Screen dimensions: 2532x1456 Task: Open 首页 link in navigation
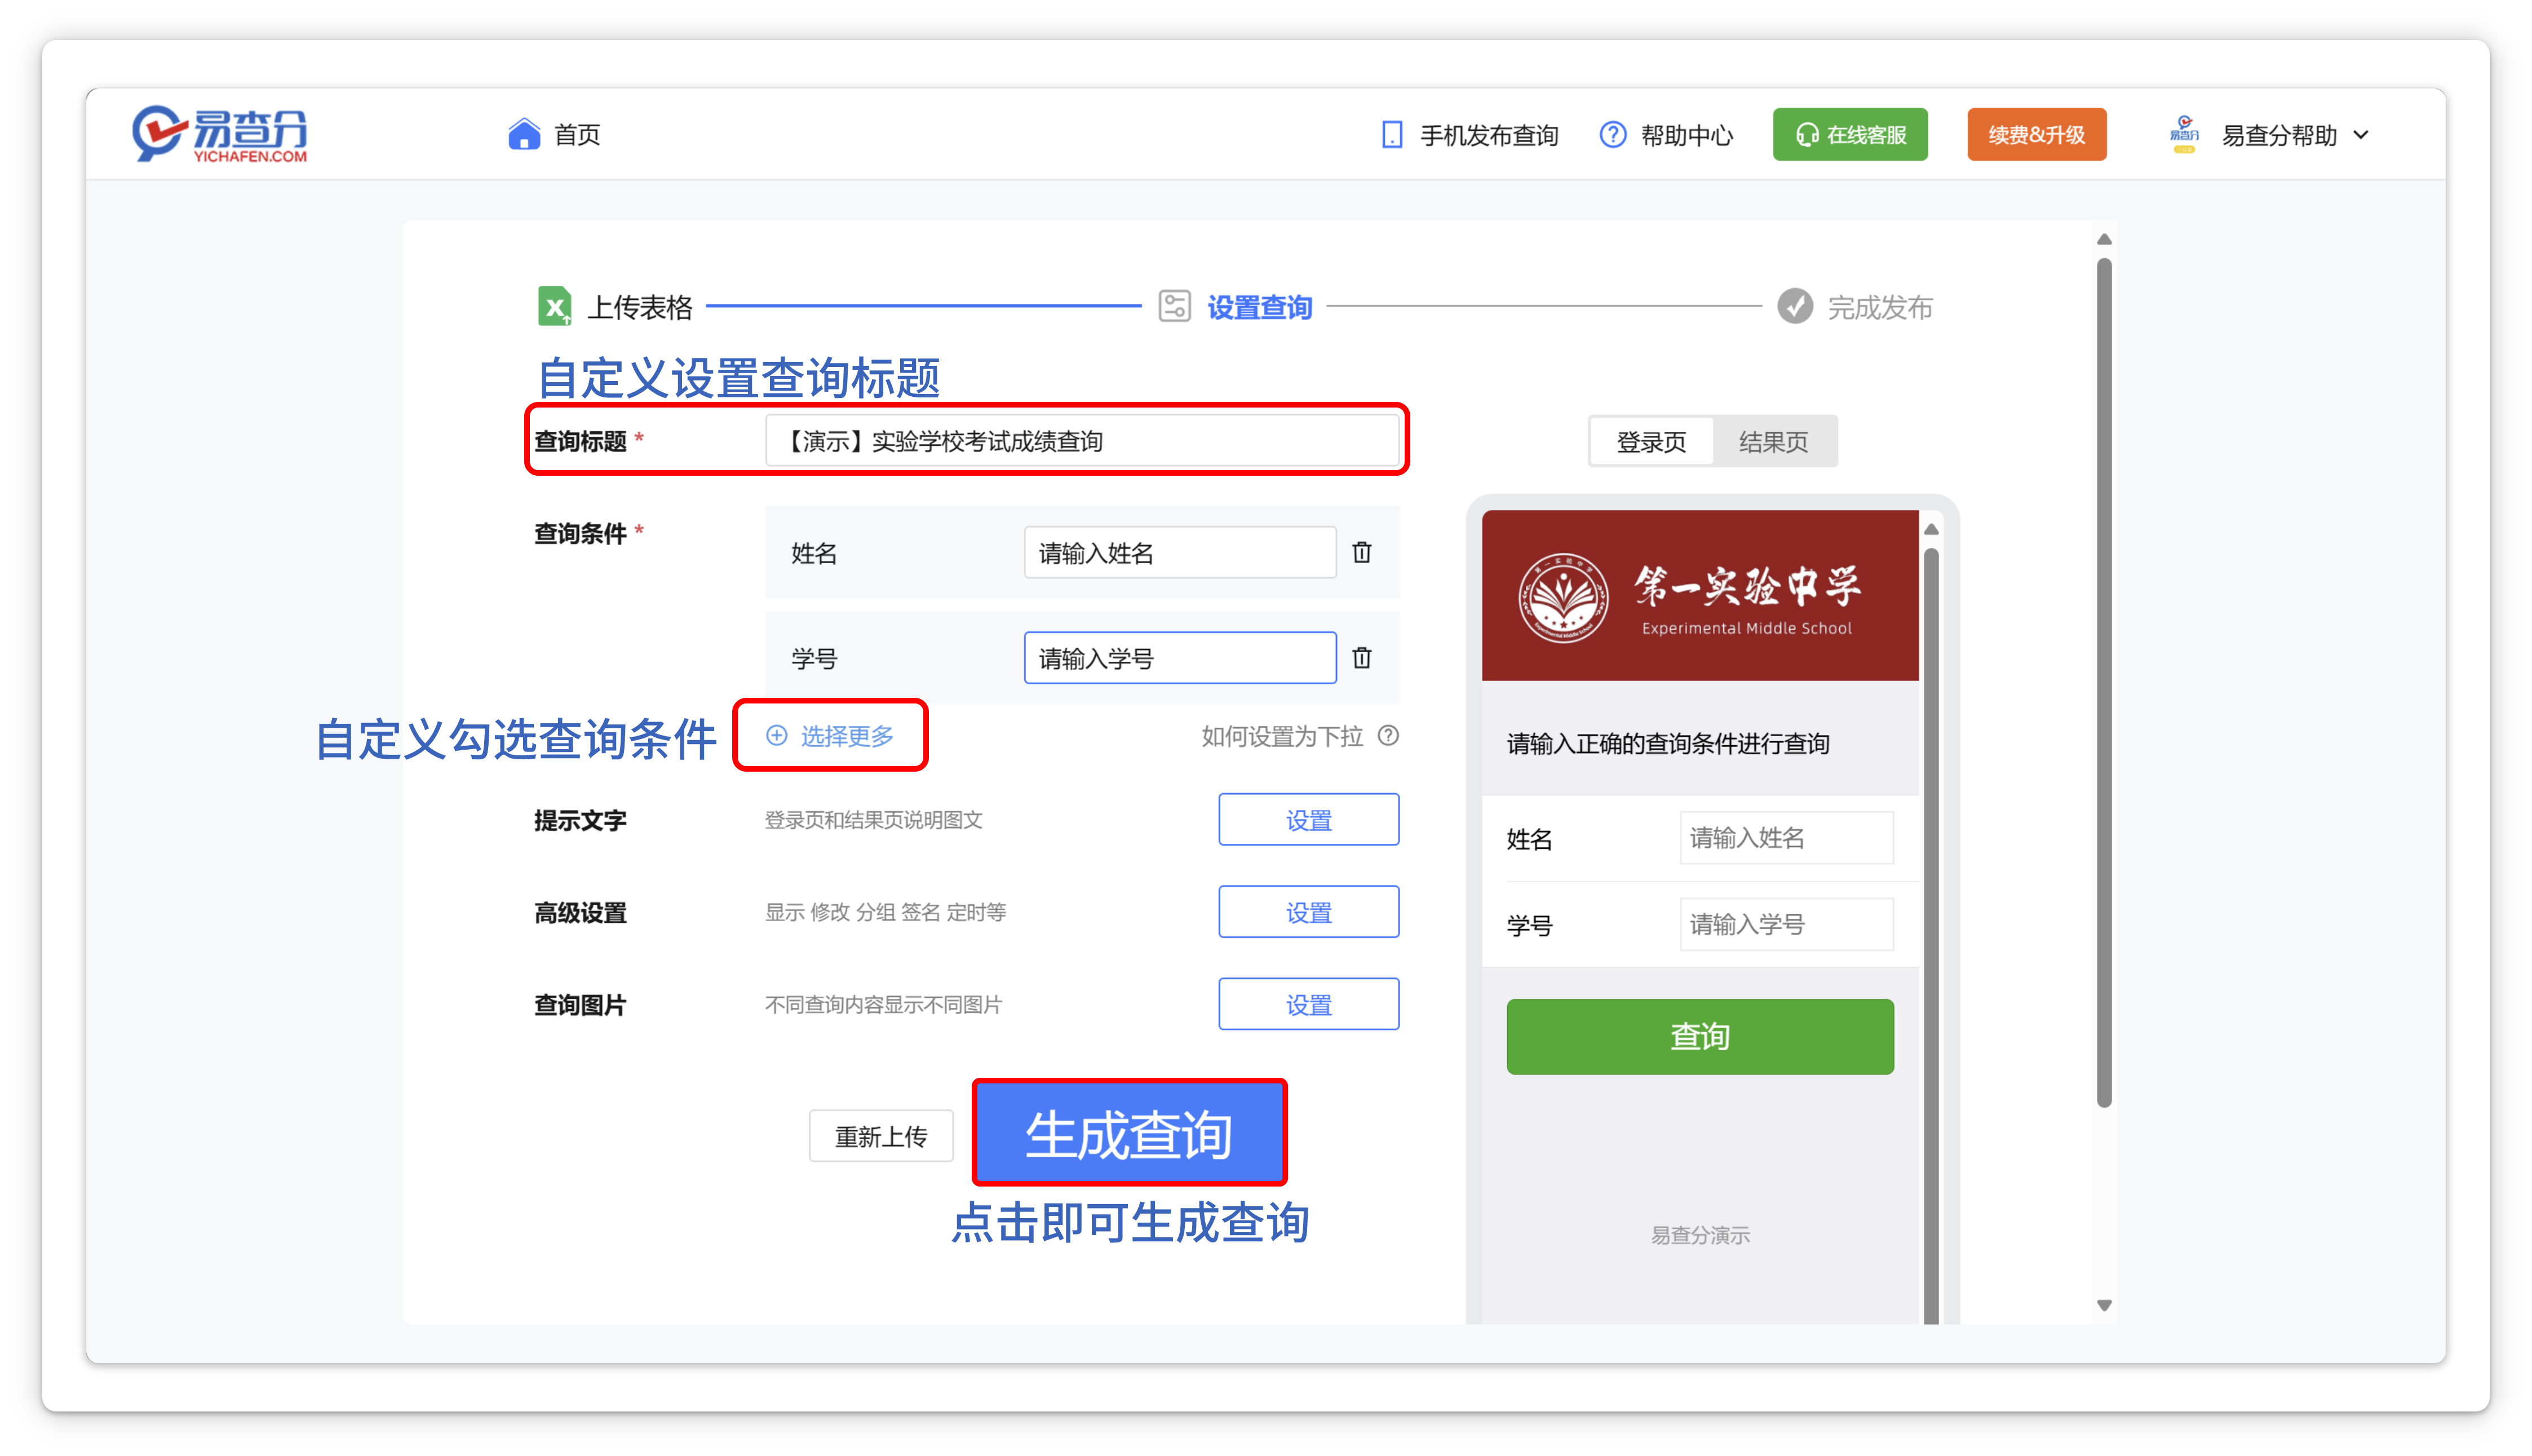tap(577, 135)
